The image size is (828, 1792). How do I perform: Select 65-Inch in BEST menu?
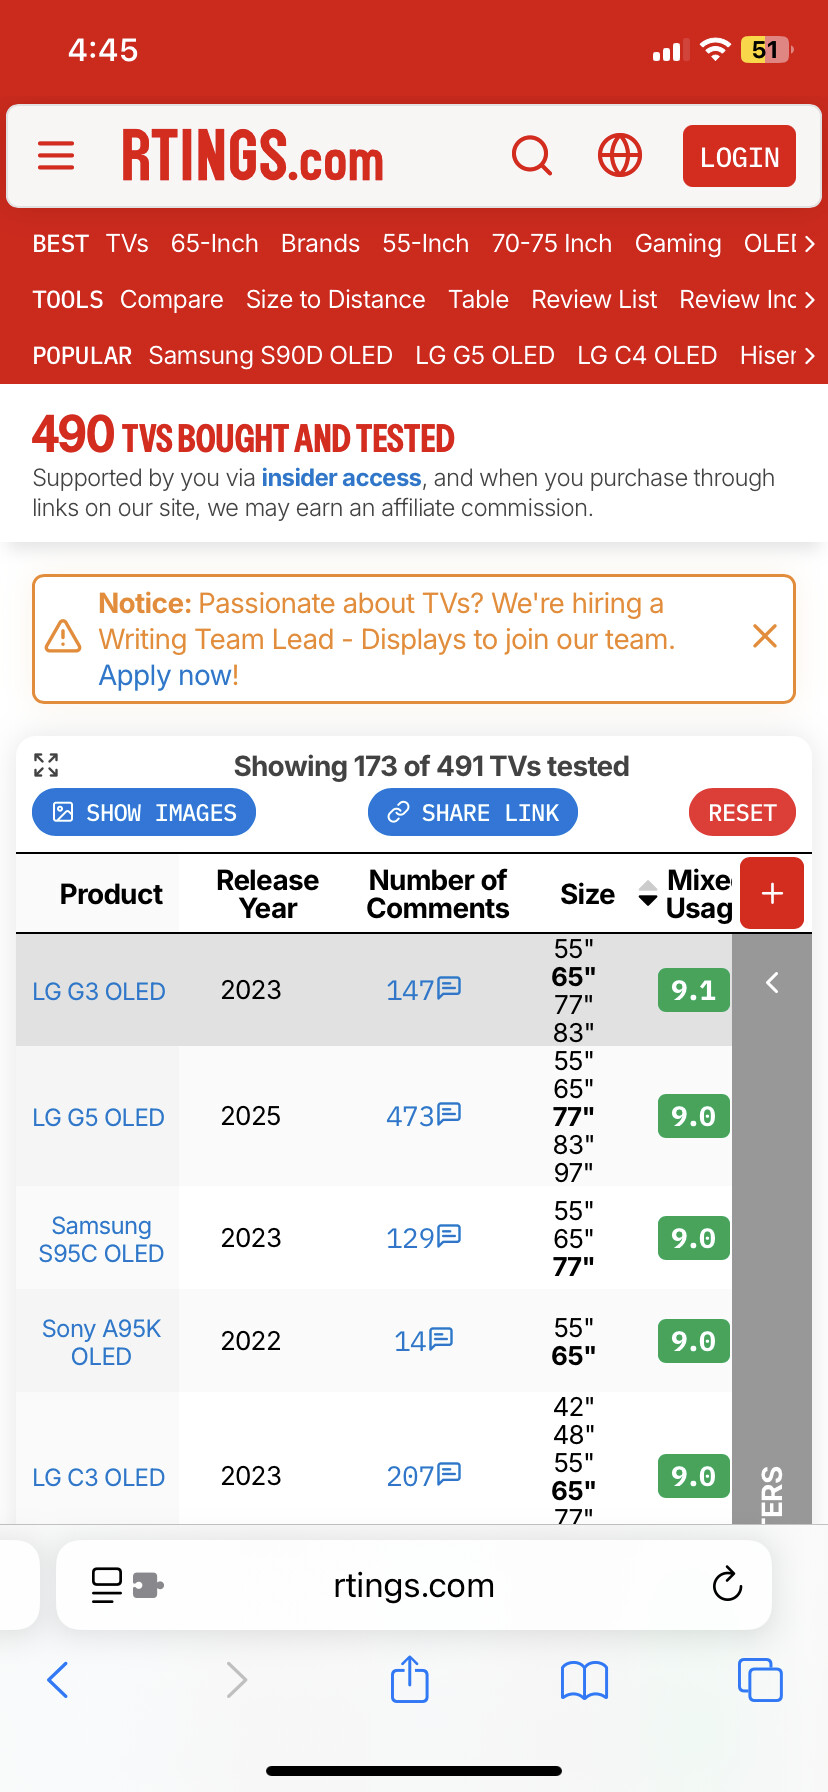coord(214,244)
